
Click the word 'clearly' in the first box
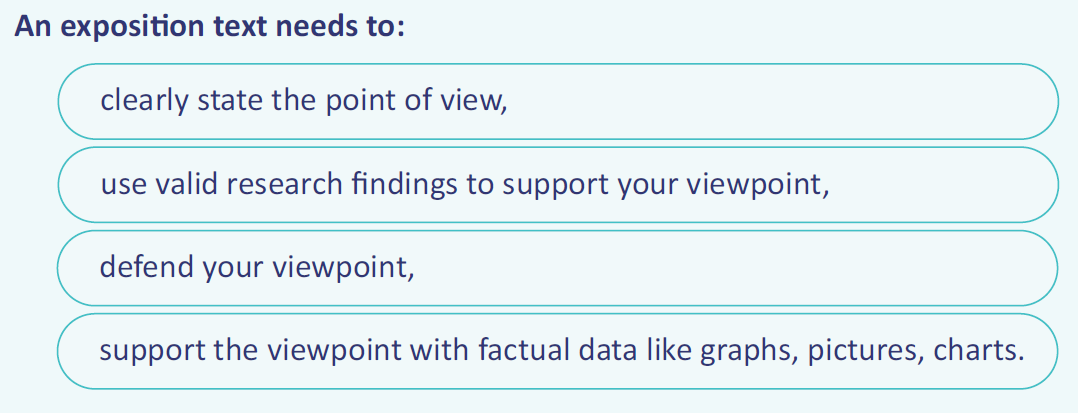[144, 102]
